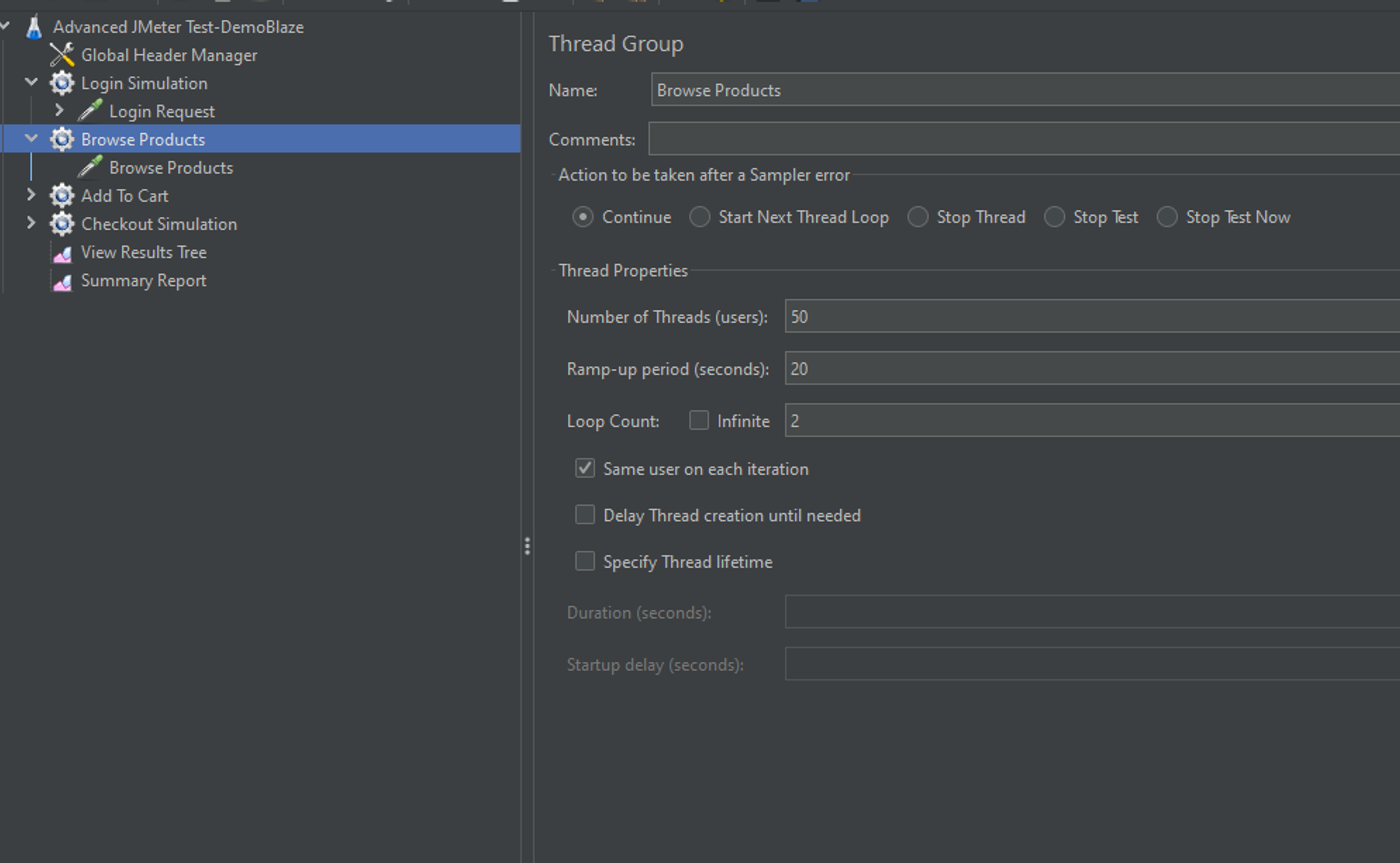Expand the Login Request node

[x=59, y=111]
